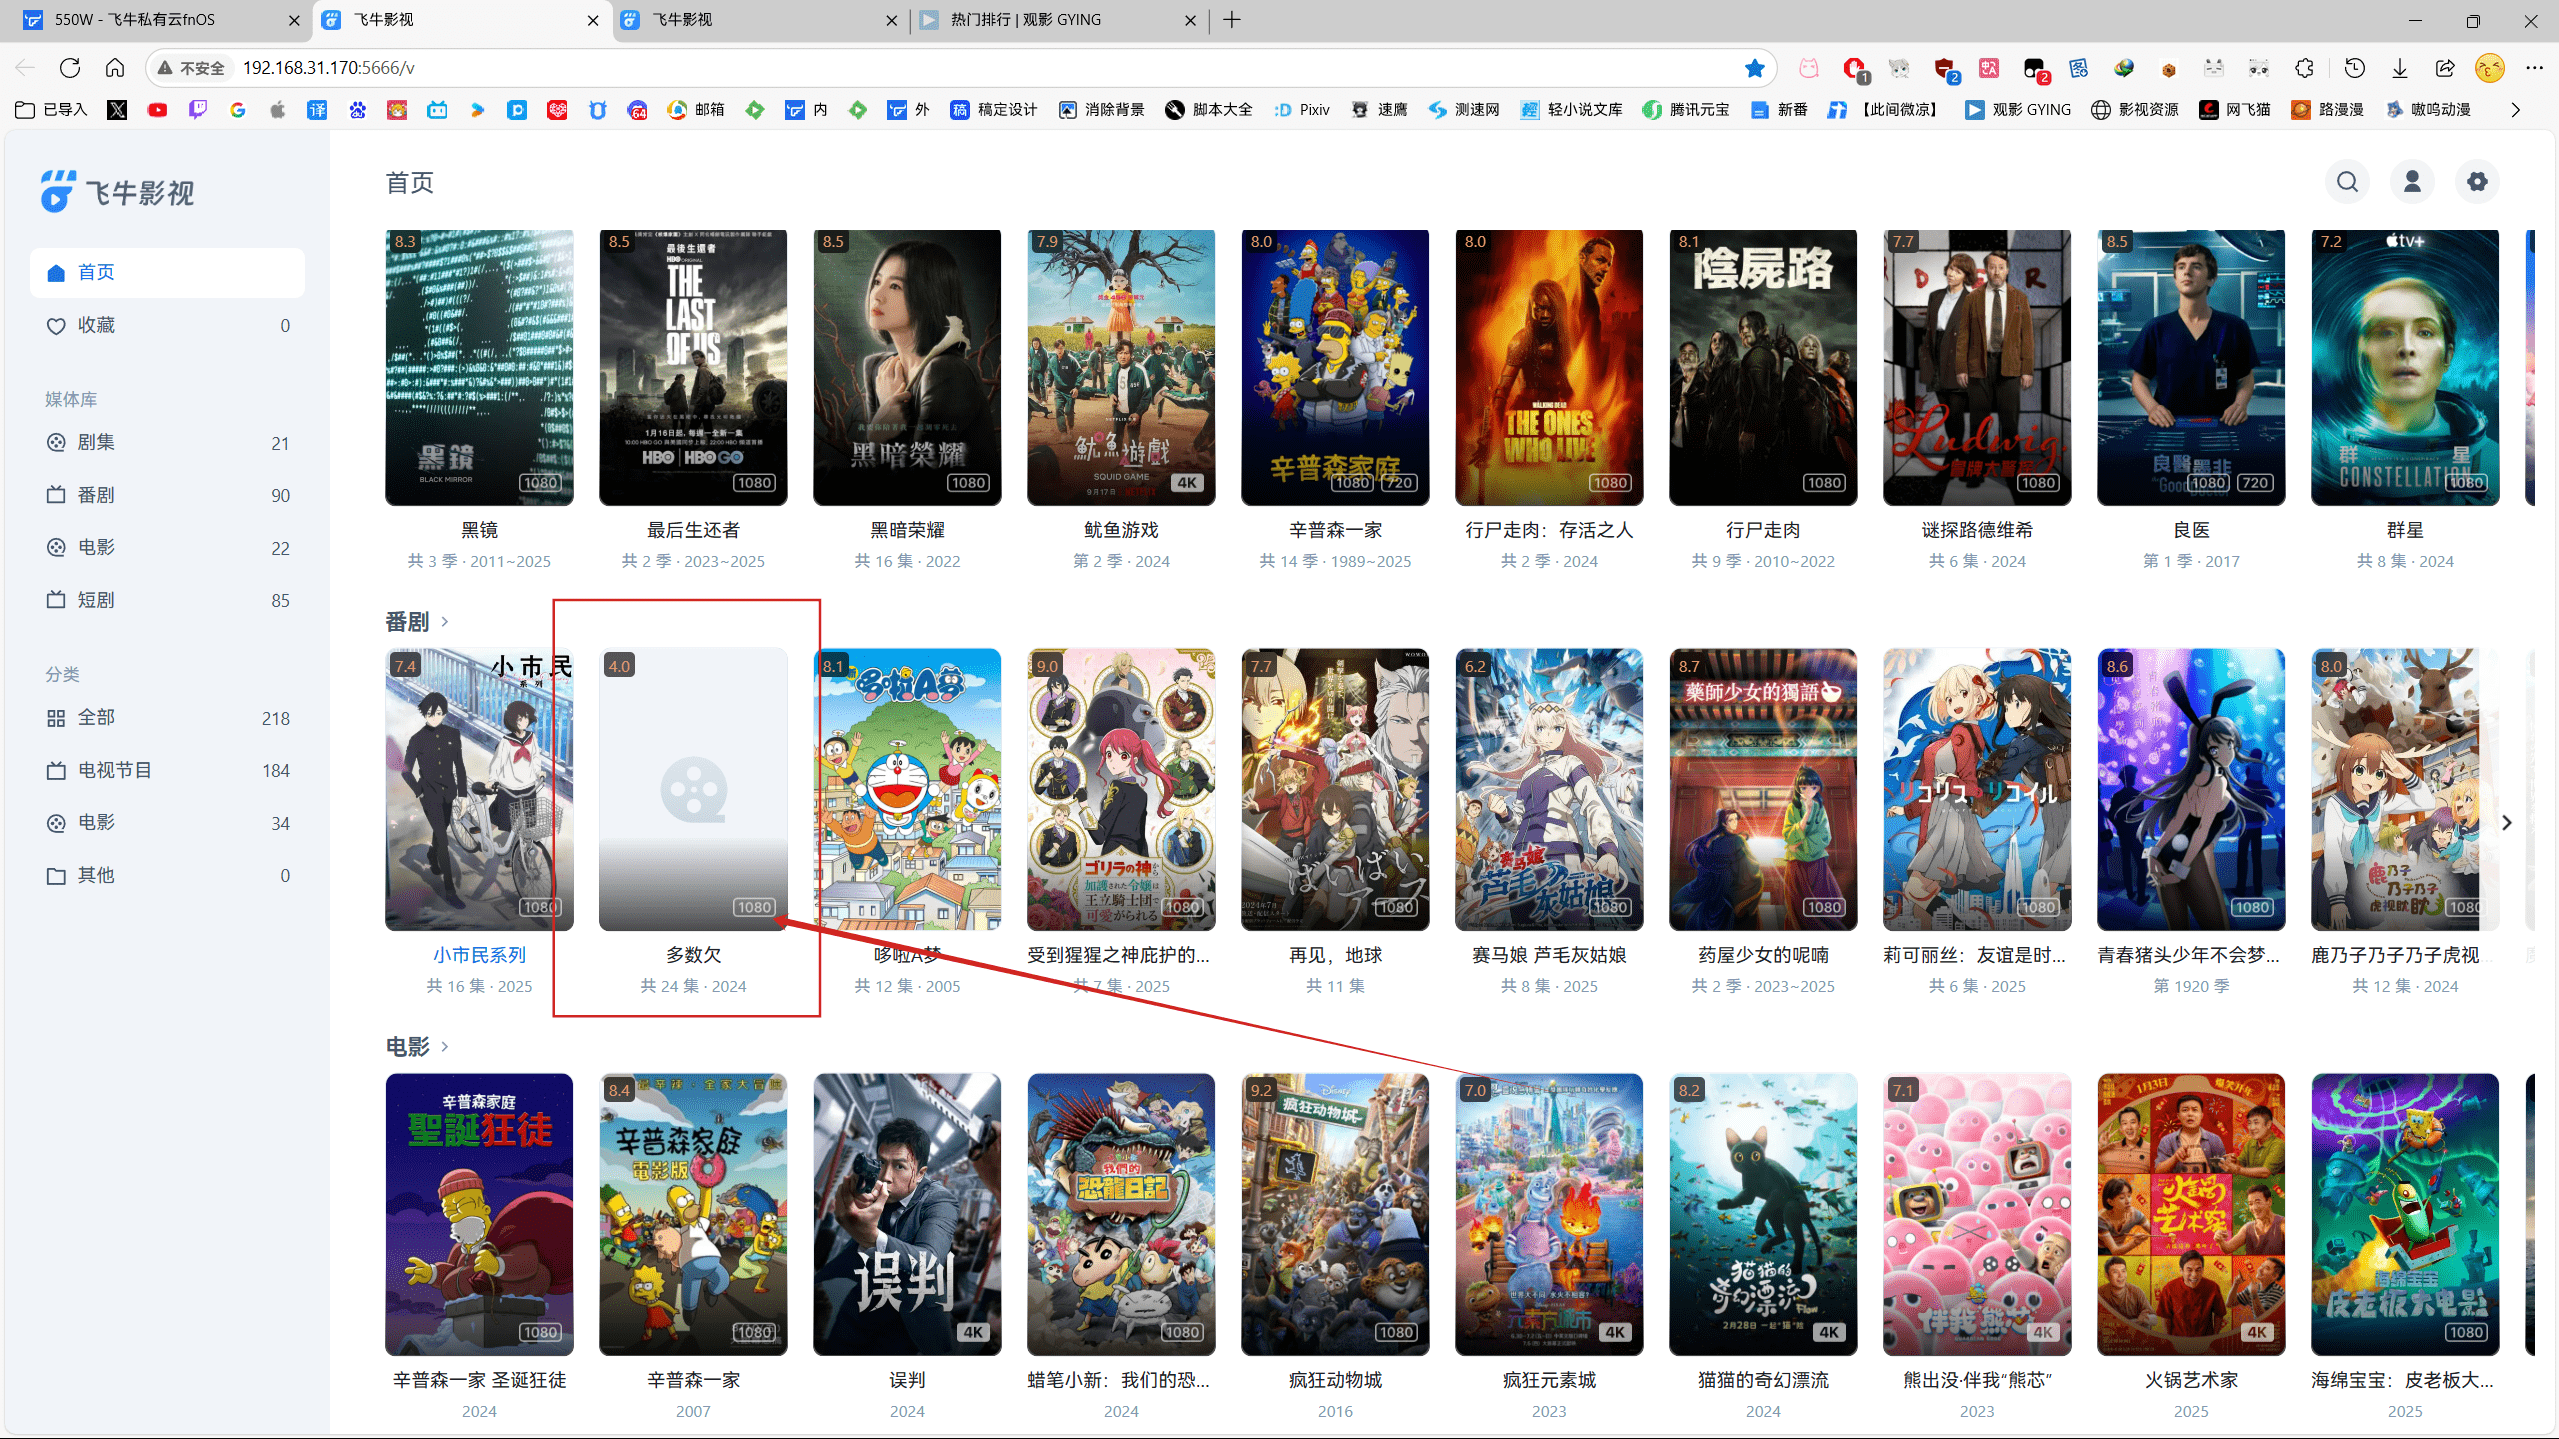
Task: Click the browser share icon
Action: click(x=2444, y=68)
